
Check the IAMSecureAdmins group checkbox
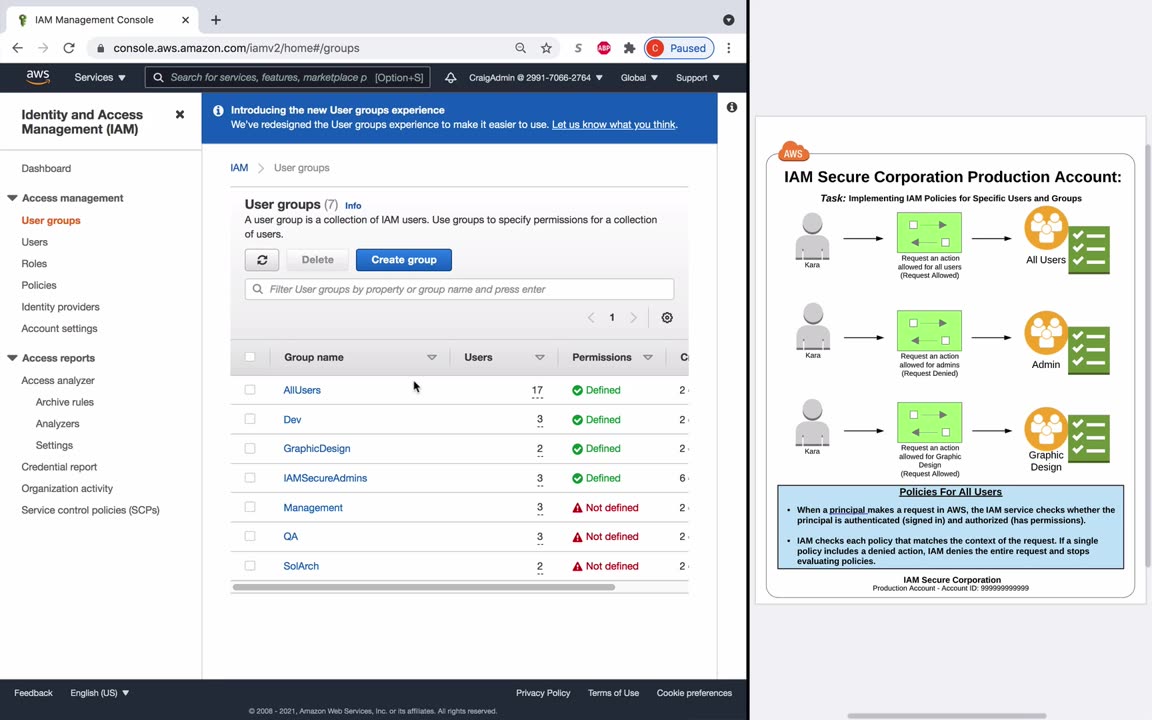tap(250, 478)
